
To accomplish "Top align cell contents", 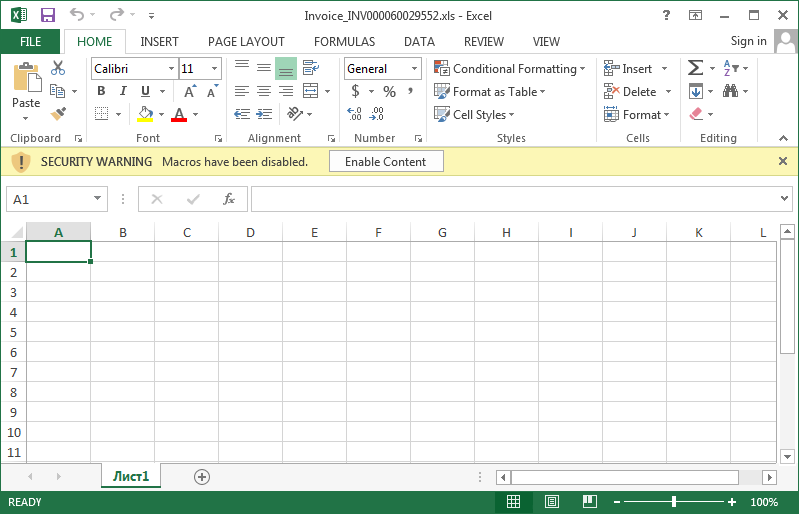I will point(242,67).
